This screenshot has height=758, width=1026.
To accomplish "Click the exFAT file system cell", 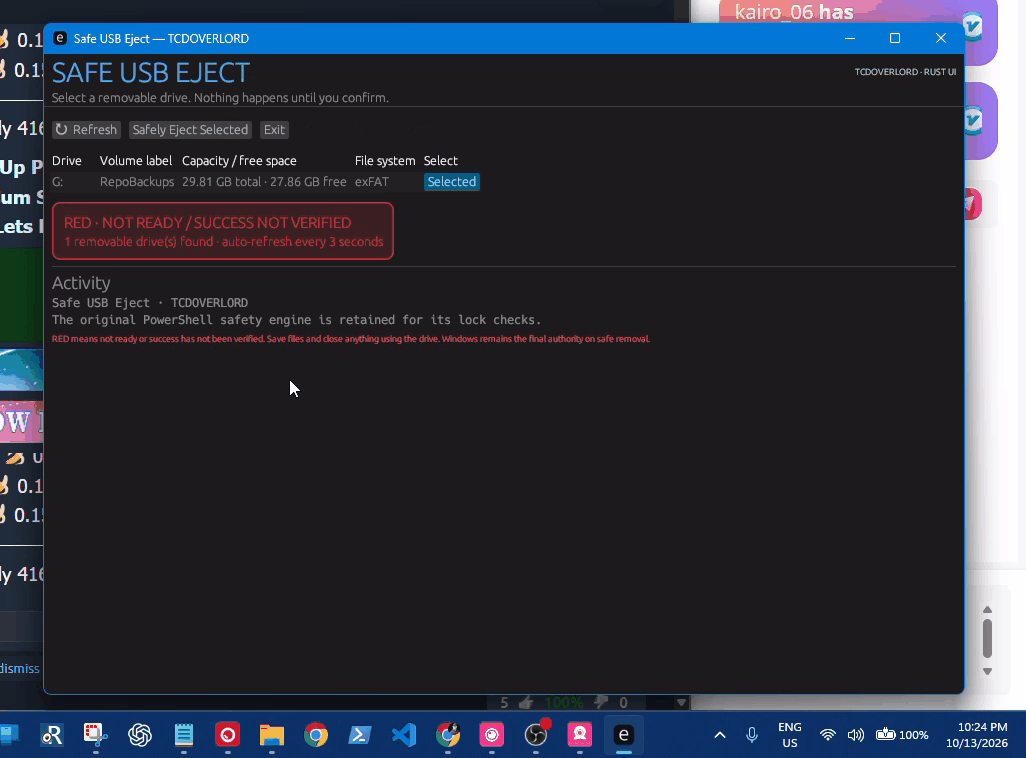I will click(372, 181).
